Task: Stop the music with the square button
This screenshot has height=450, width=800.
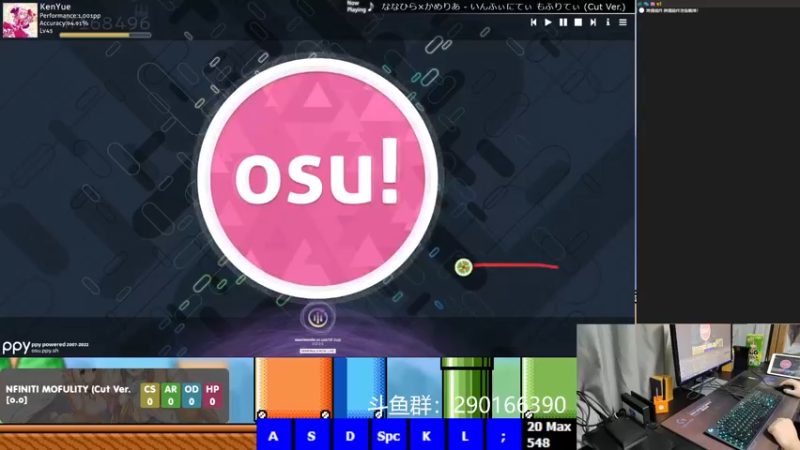Action: (x=578, y=22)
